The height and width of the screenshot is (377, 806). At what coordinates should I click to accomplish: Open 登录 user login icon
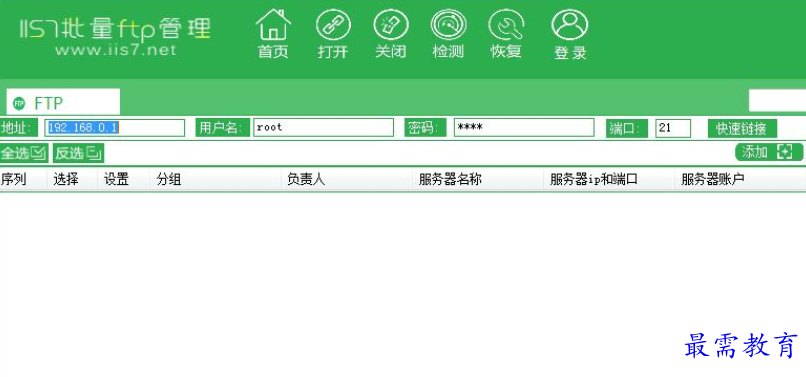click(570, 34)
